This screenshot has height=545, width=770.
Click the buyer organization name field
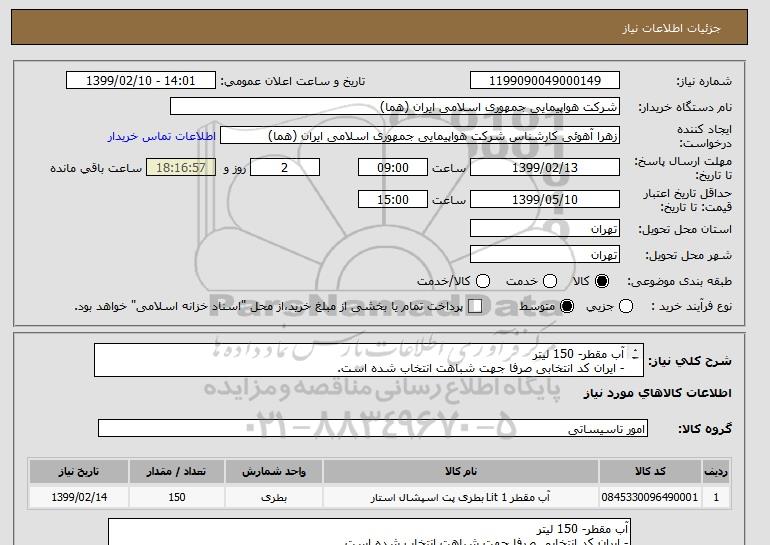pyautogui.click(x=395, y=107)
